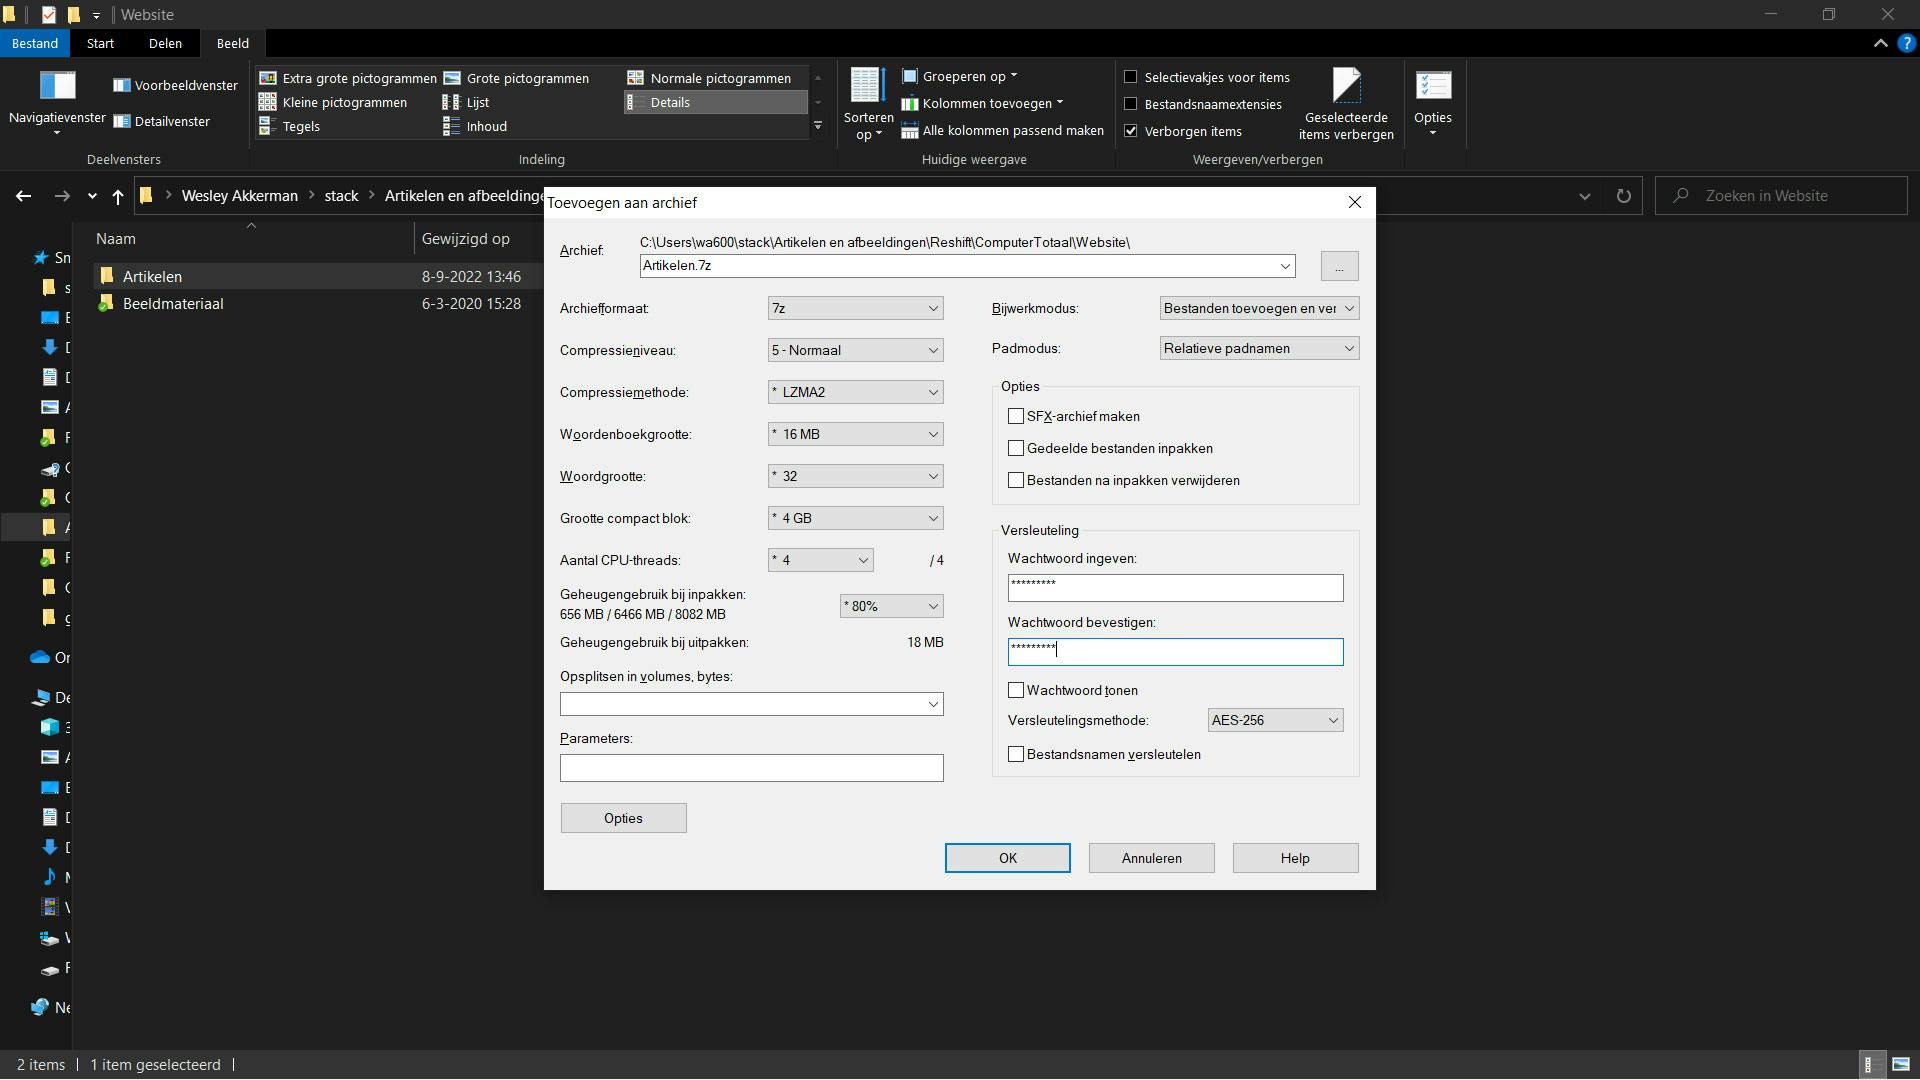Click the Help question mark icon

1906,43
